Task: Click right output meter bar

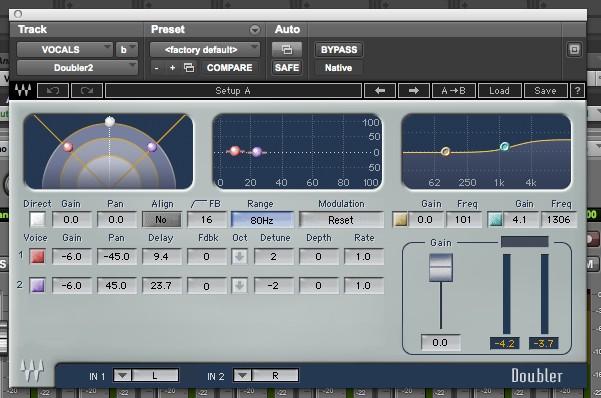Action: pos(545,294)
